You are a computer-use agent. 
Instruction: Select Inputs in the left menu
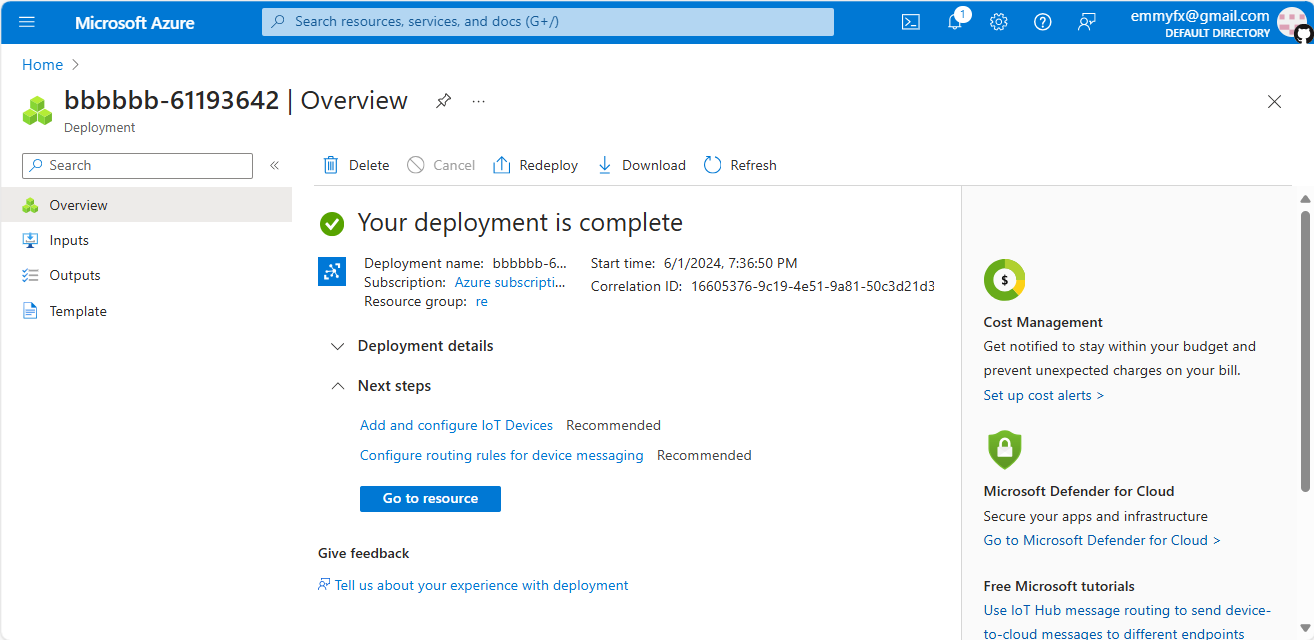point(69,240)
